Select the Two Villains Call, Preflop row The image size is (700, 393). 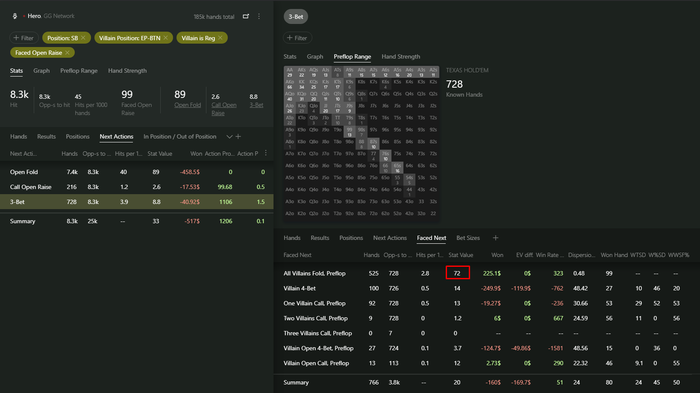(x=487, y=318)
